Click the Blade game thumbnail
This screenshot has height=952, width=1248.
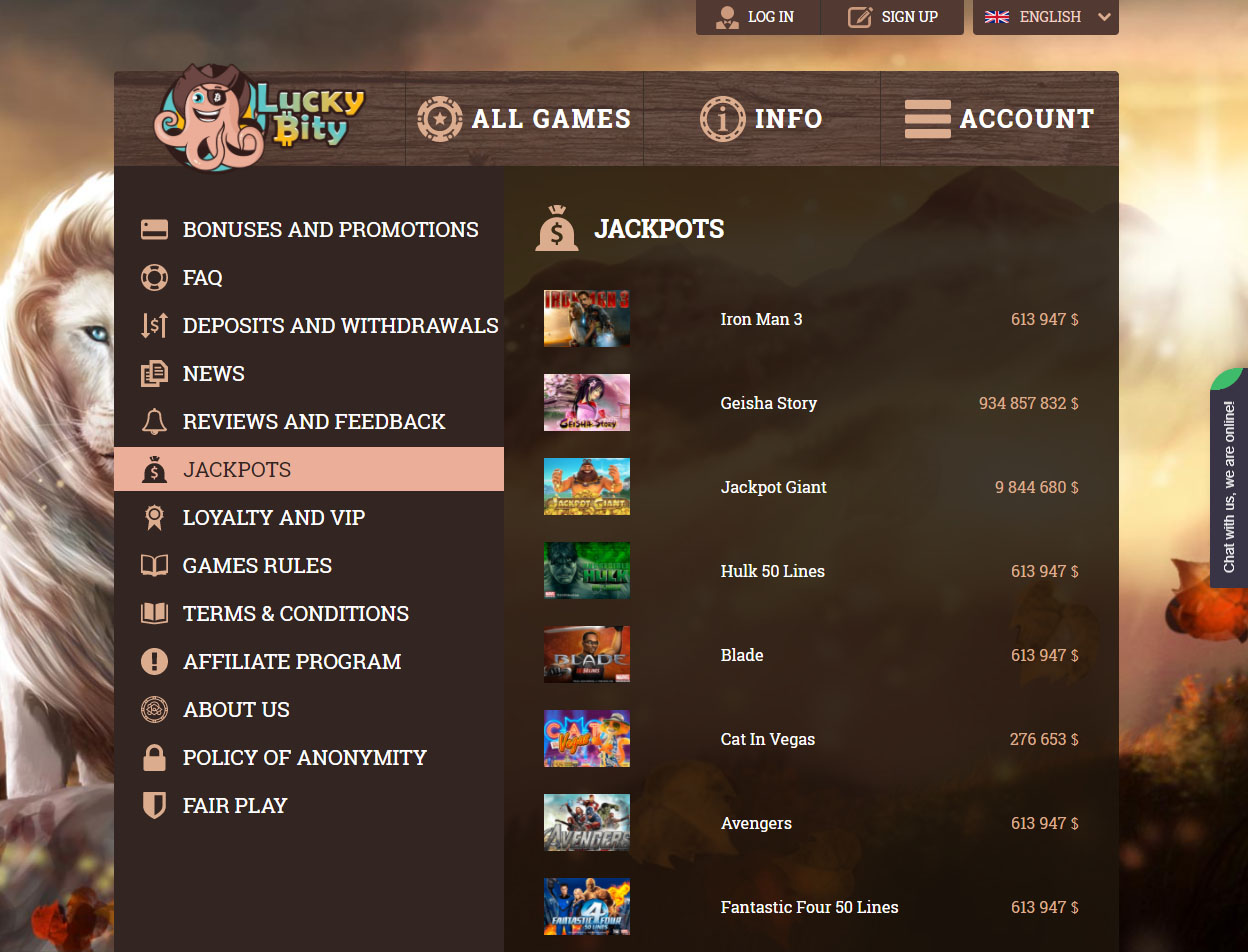(x=587, y=655)
